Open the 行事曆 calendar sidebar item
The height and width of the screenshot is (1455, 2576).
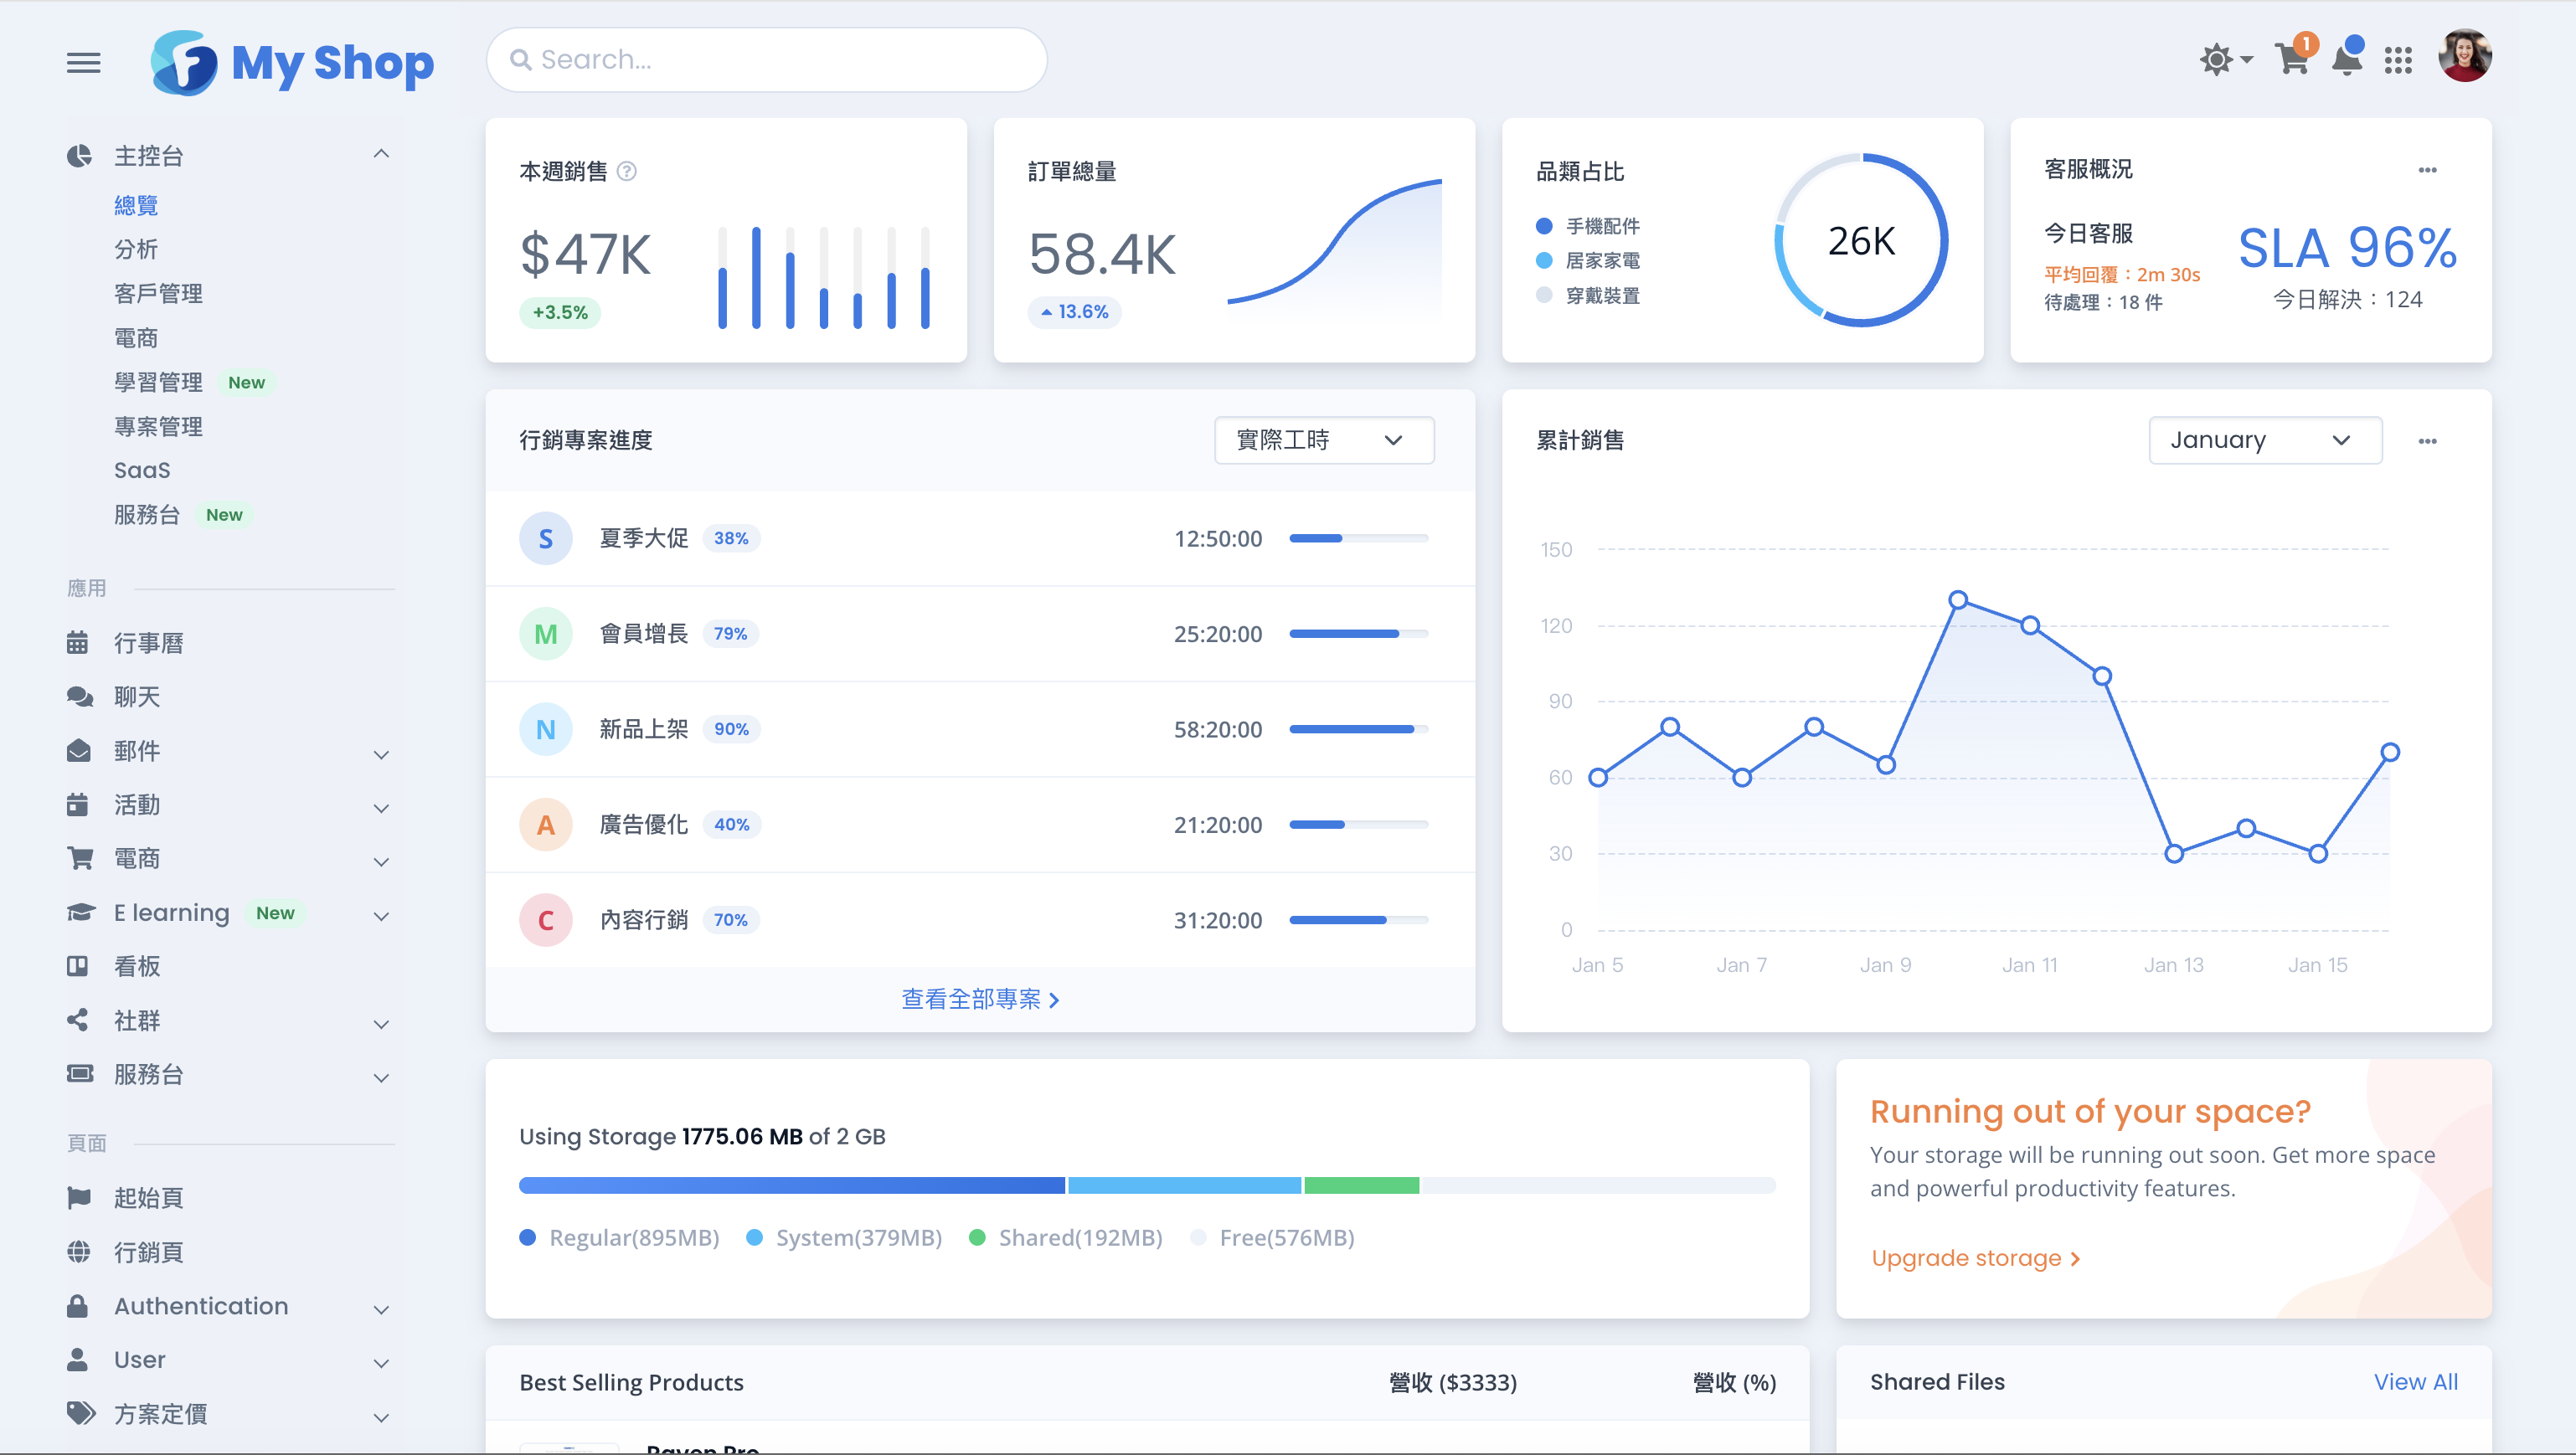148,643
